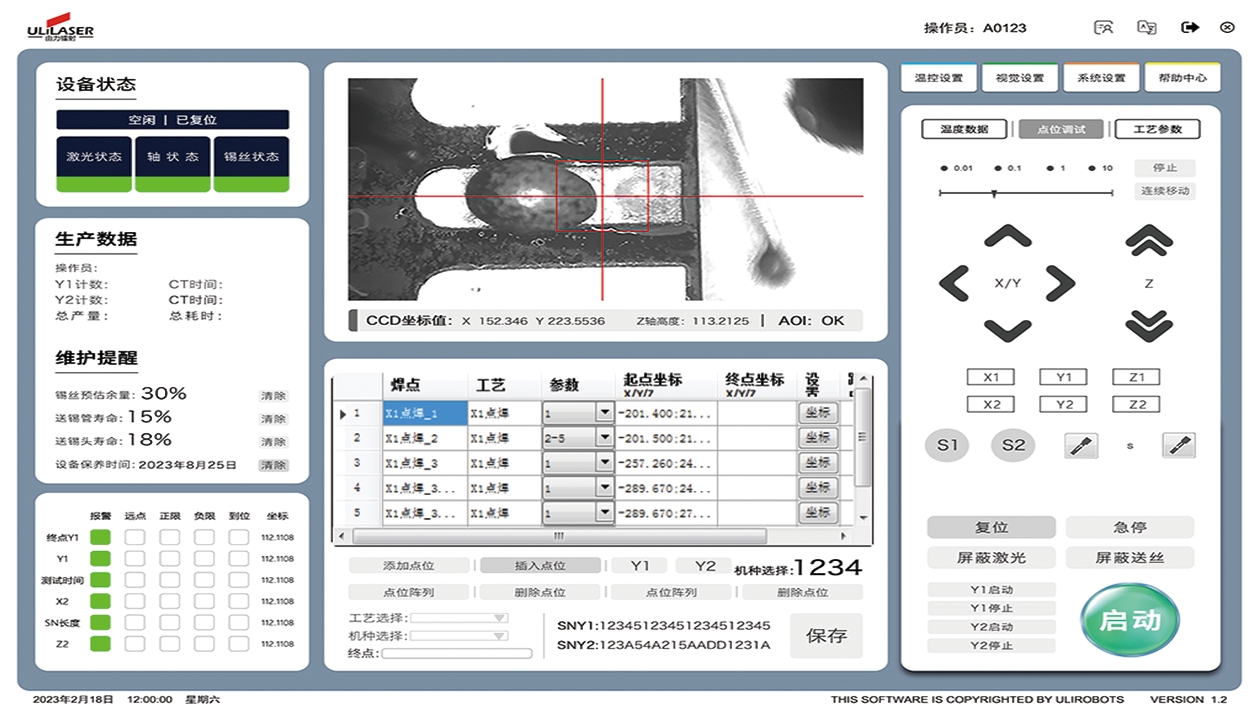Switch to the 工艺参数 tab
The height and width of the screenshot is (719, 1258).
(x=1157, y=129)
